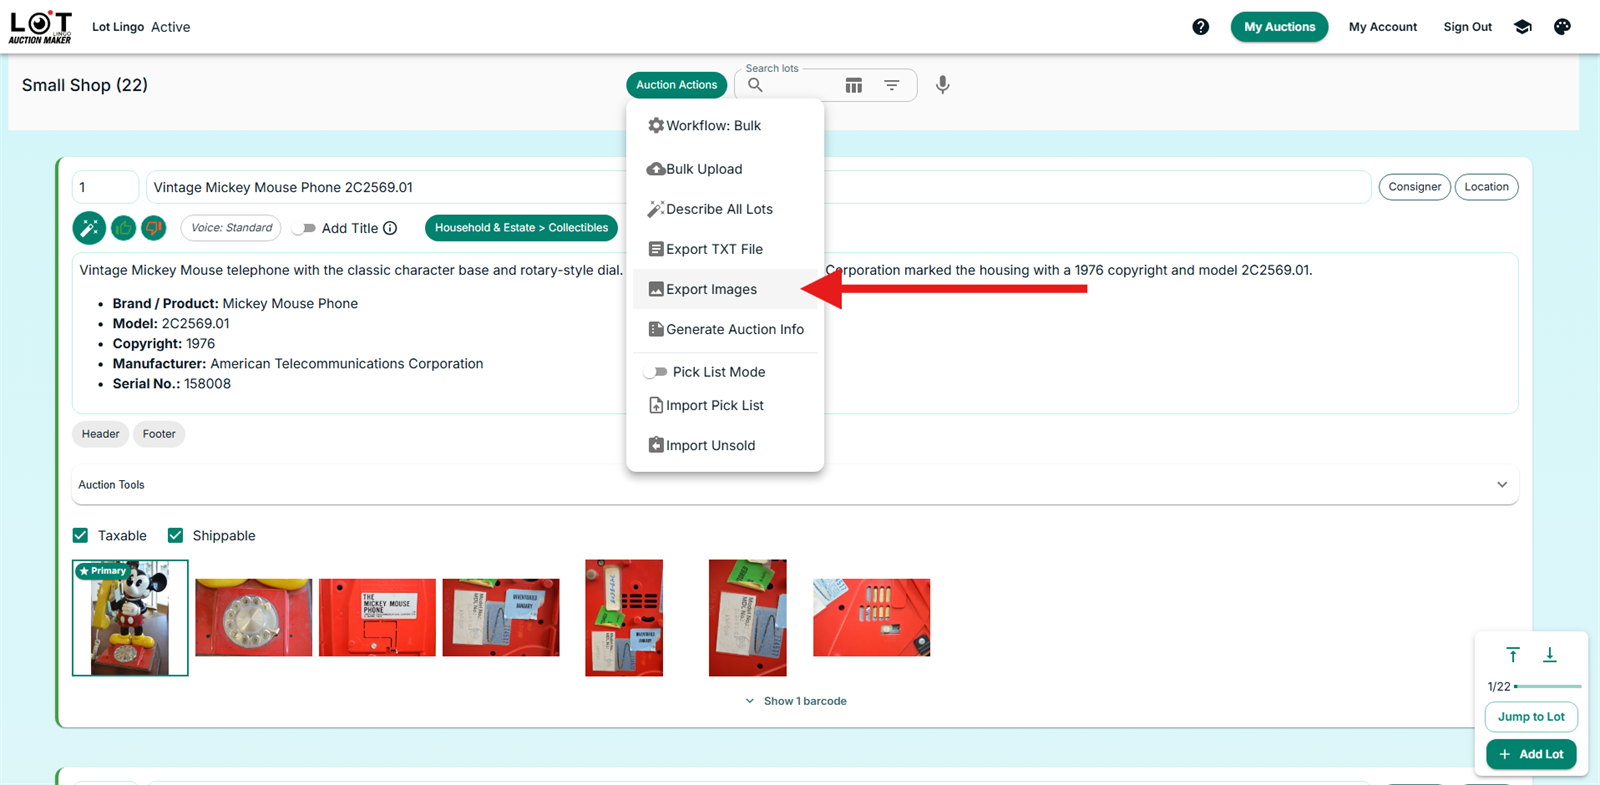Open My Account page
This screenshot has height=785, width=1600.
tap(1382, 27)
